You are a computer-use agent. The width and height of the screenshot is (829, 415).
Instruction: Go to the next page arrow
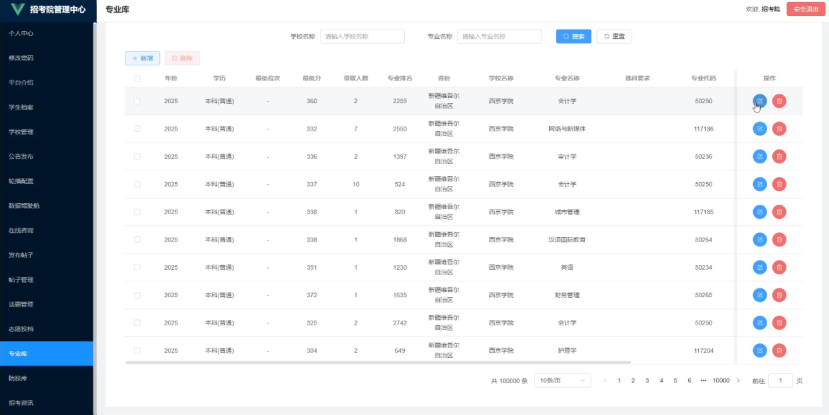click(x=738, y=381)
